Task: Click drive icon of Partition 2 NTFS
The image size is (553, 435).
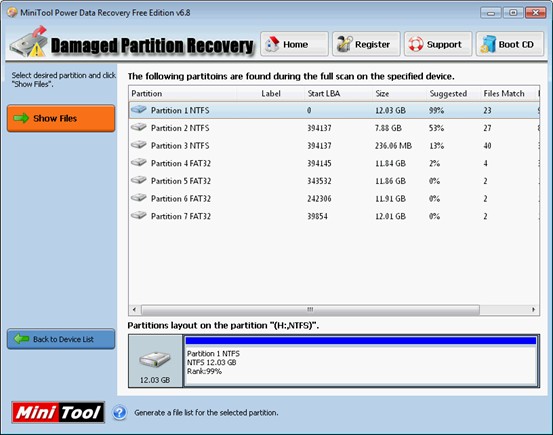Action: (x=139, y=127)
